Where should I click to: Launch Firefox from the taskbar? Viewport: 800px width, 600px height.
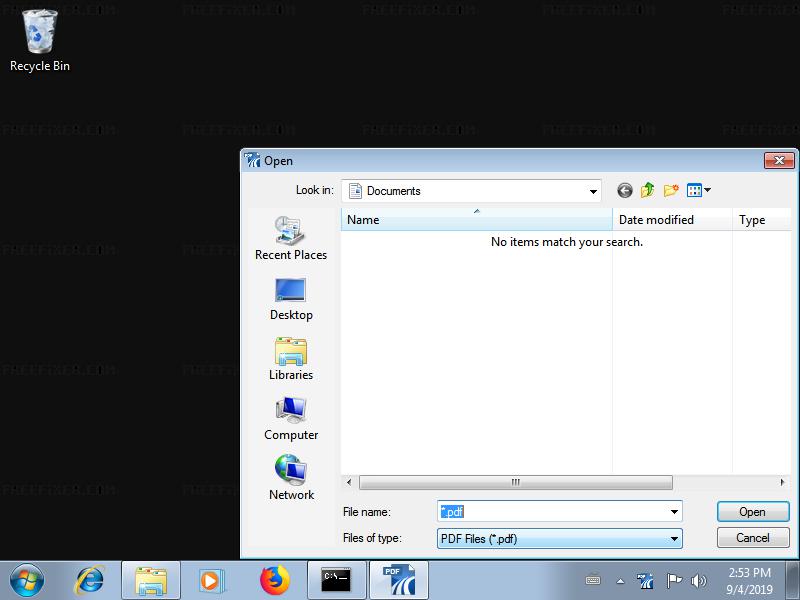274,580
